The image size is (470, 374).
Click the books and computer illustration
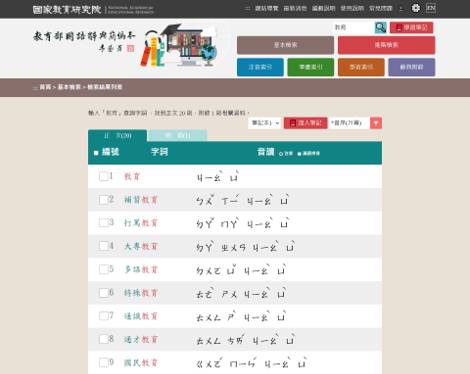coord(178,45)
